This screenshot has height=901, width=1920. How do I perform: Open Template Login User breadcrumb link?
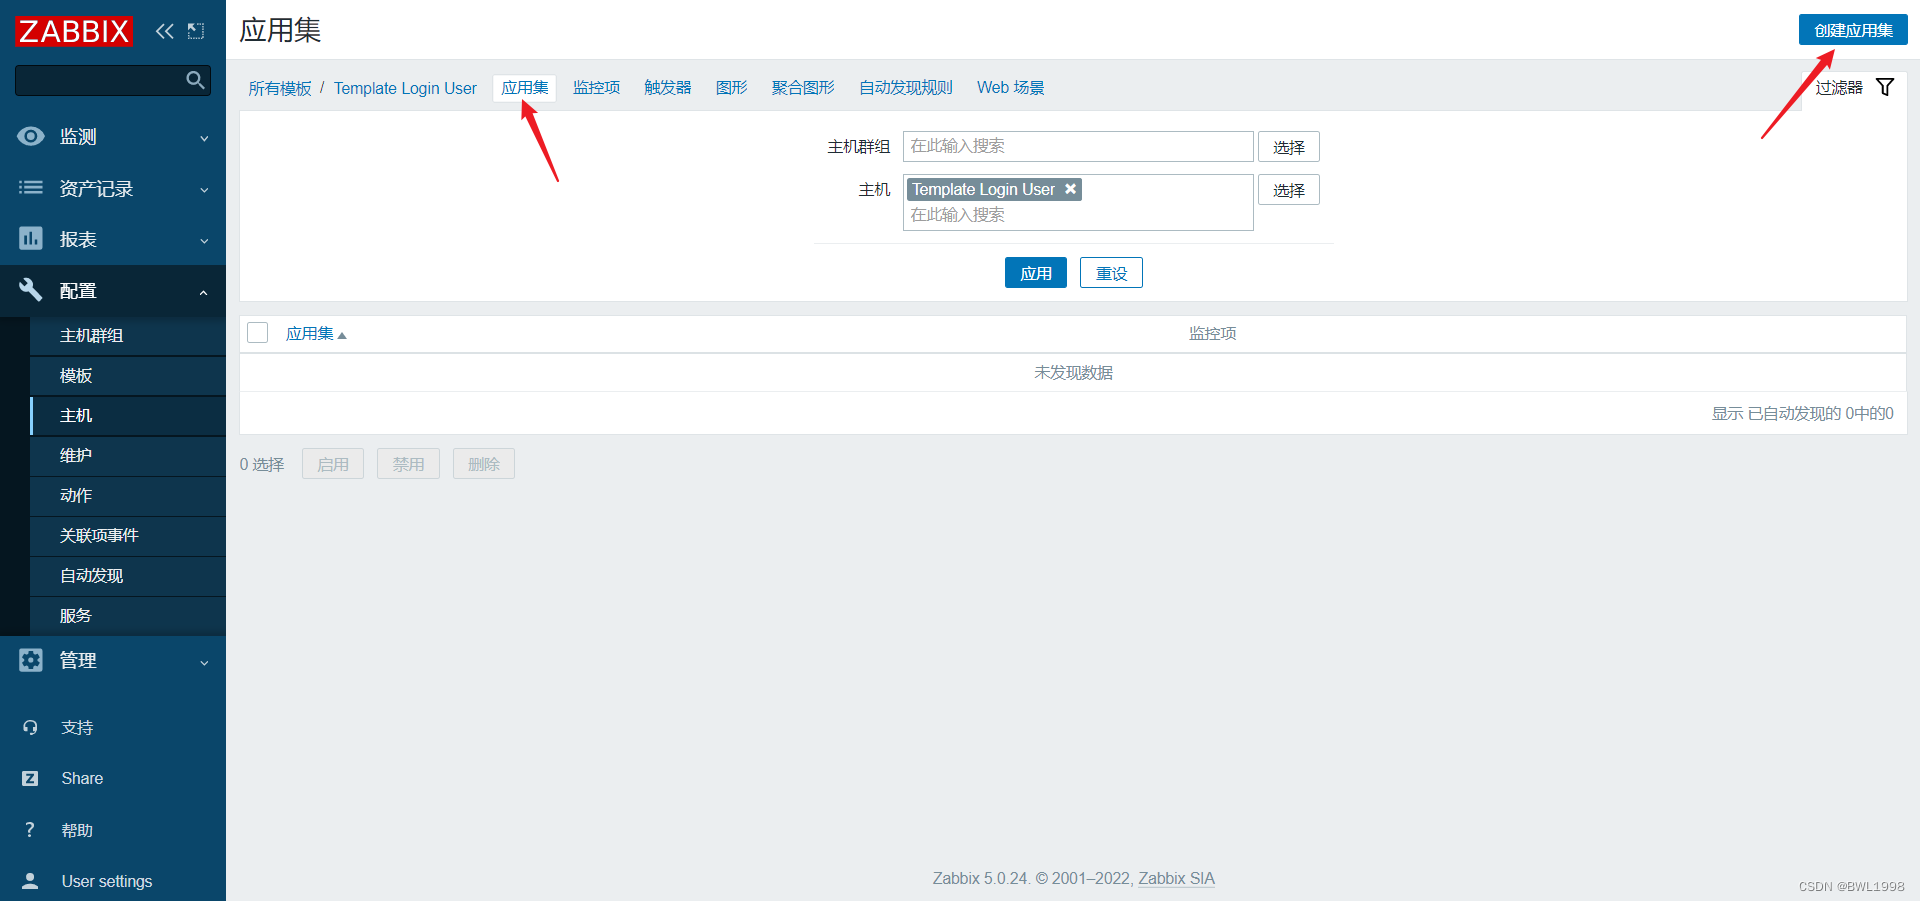(405, 89)
